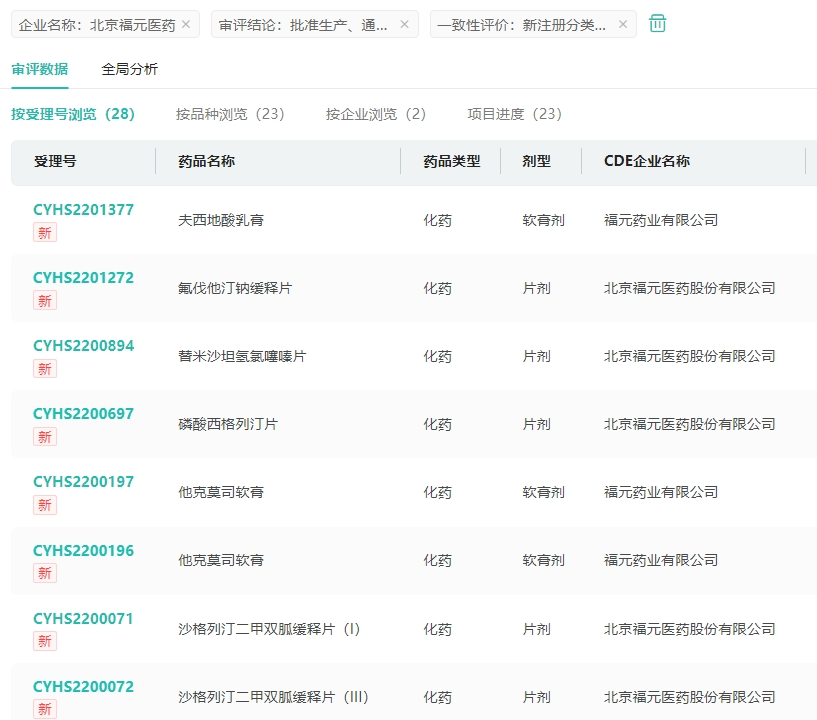Click 北京福元医药股份有限公司 in row CYHS2200697
This screenshot has width=817, height=720.
[690, 424]
